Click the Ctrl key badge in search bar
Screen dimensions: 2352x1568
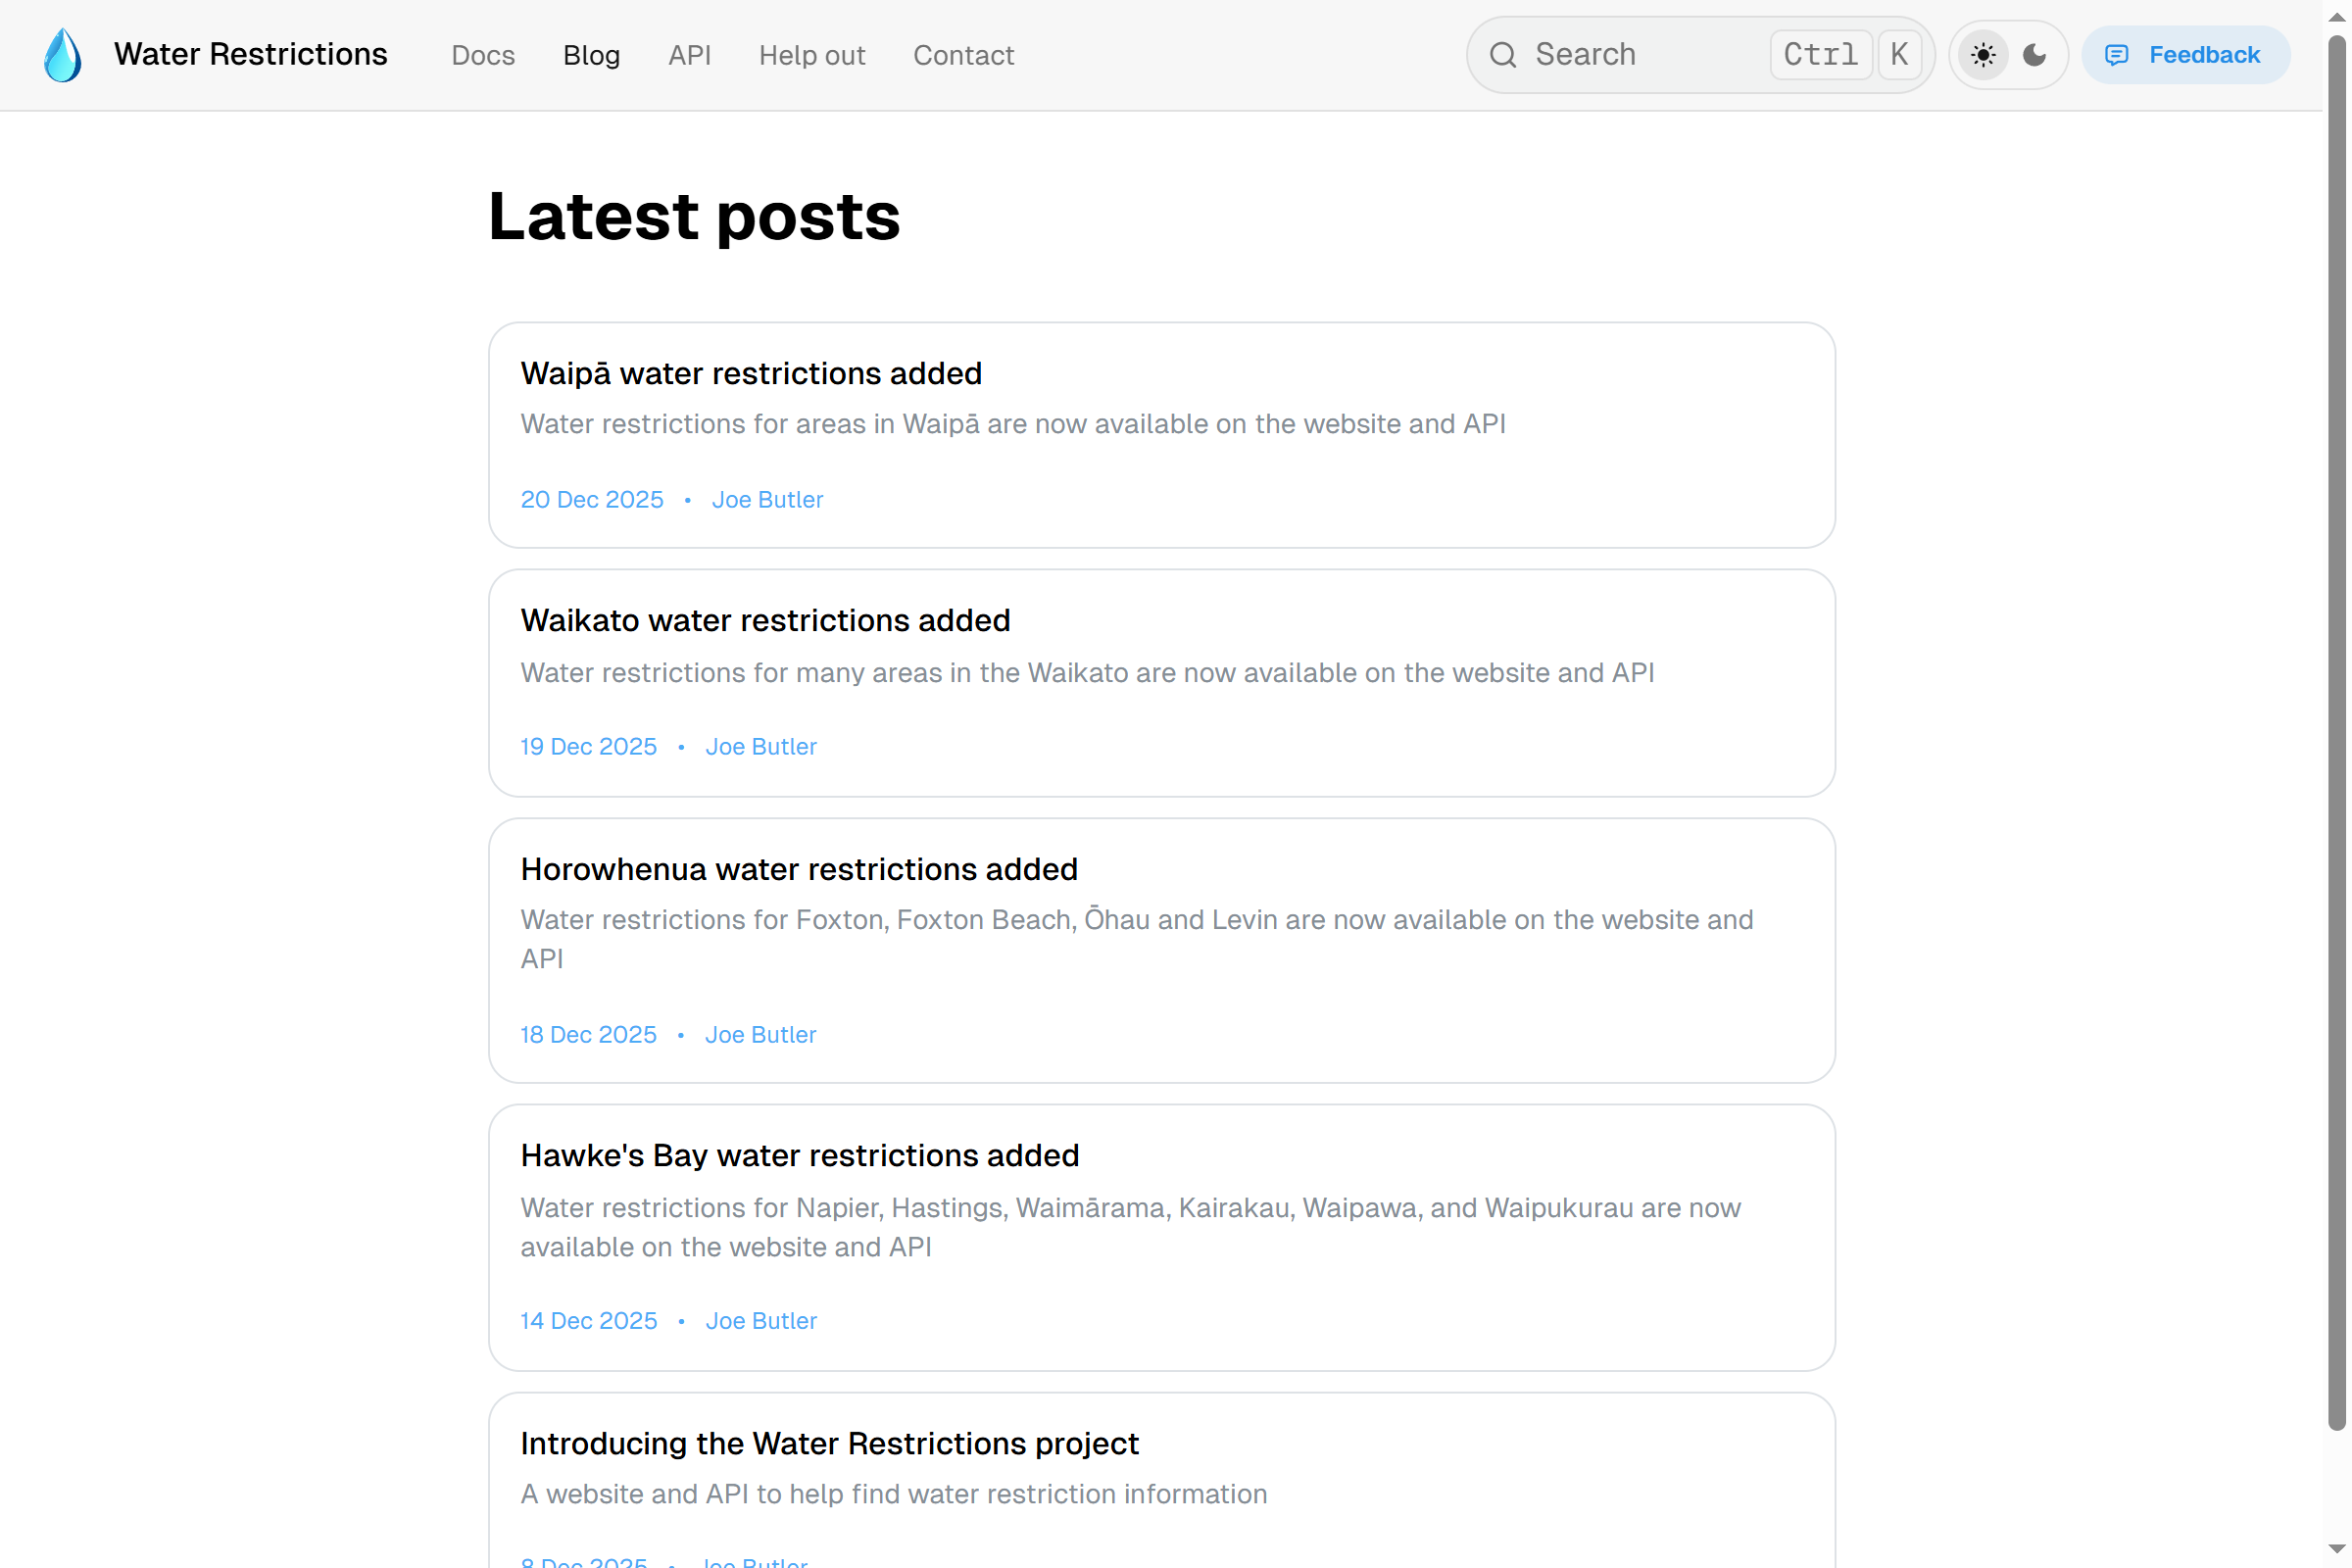pyautogui.click(x=1820, y=55)
